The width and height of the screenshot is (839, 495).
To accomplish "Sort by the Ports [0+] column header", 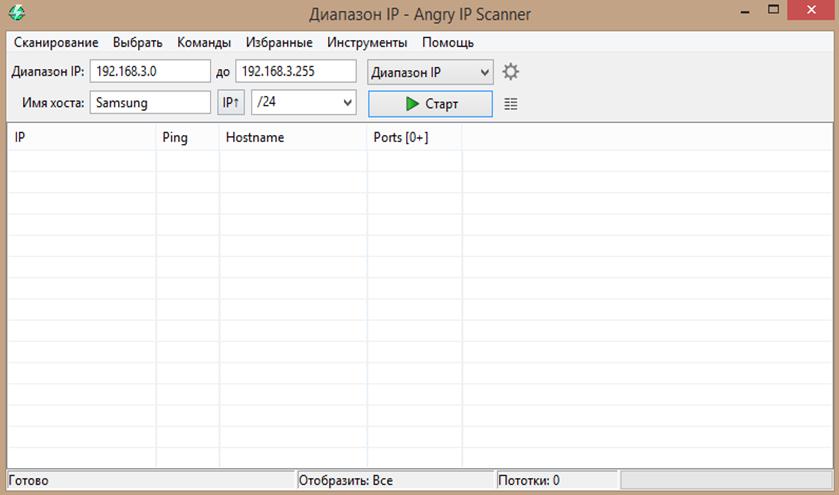I will [x=414, y=138].
